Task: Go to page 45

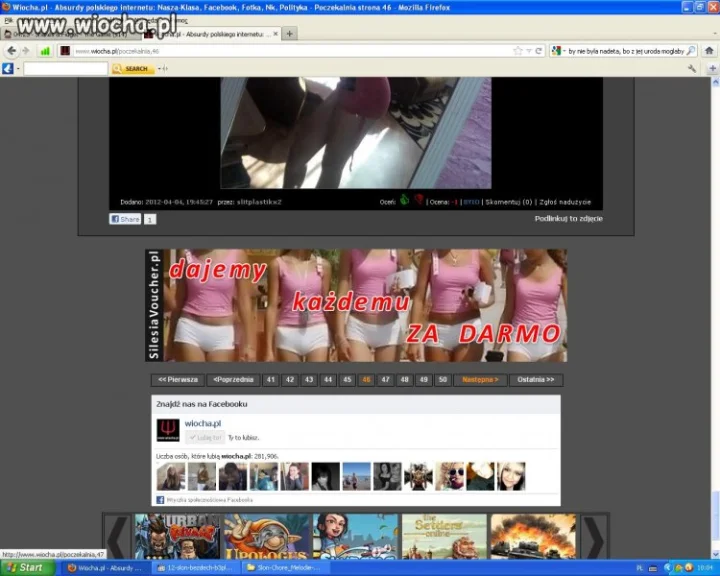Action: pyautogui.click(x=347, y=380)
